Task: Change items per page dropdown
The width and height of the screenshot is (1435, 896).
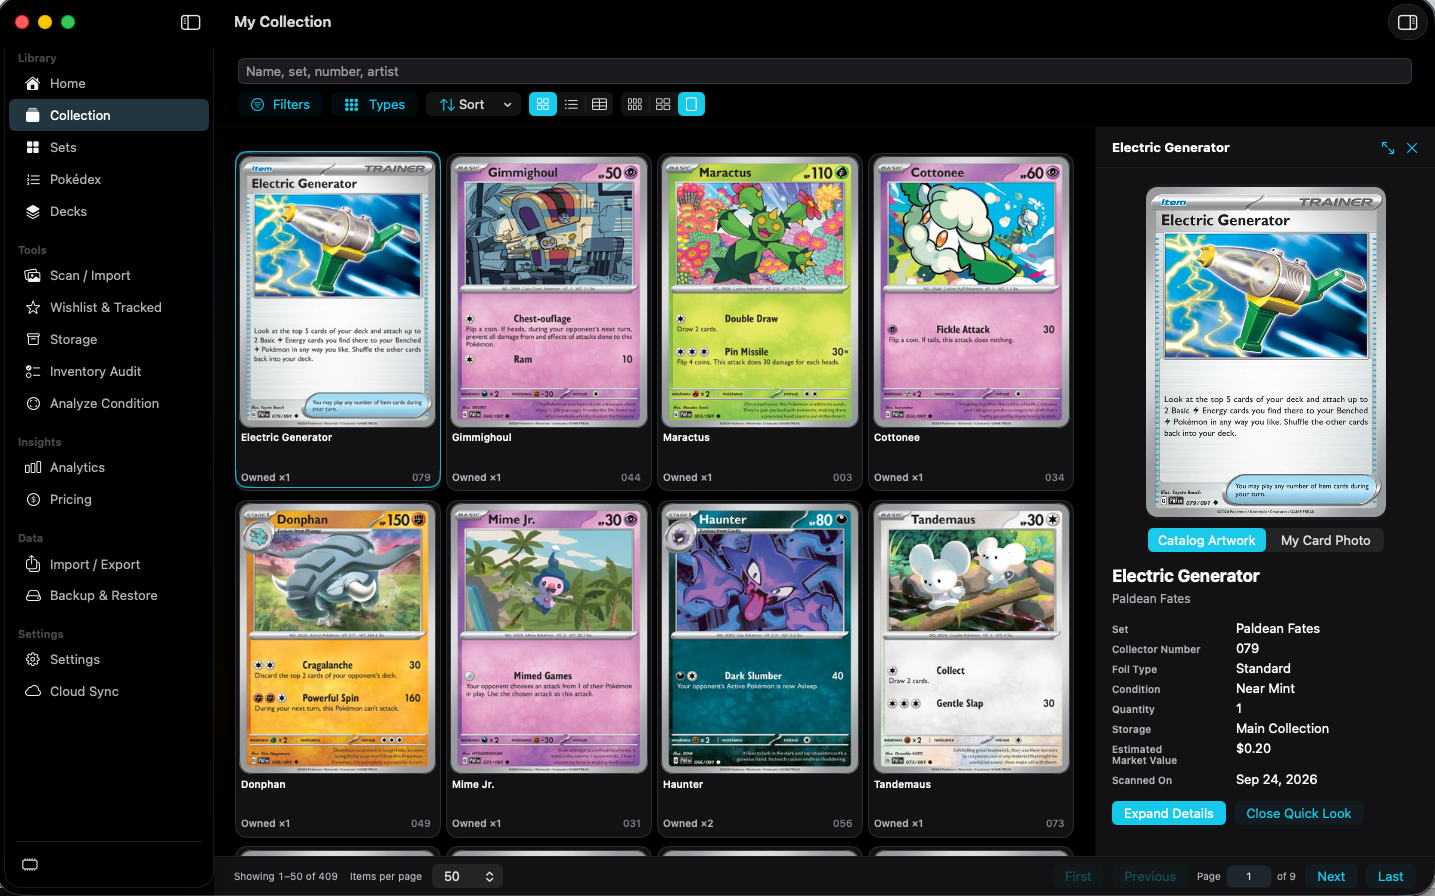Action: point(468,876)
